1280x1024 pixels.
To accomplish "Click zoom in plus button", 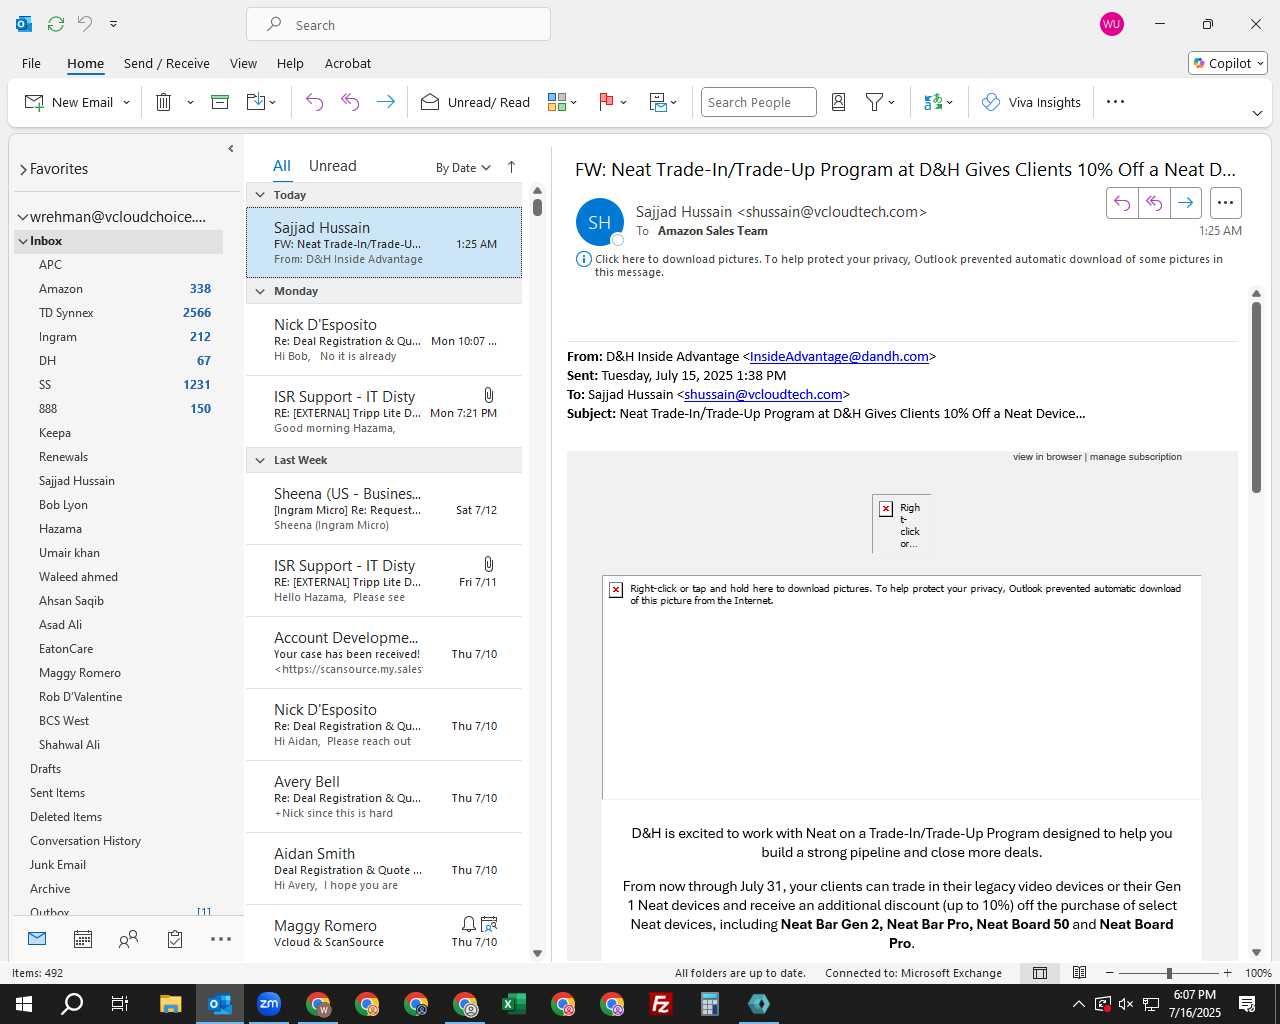I will 1227,973.
